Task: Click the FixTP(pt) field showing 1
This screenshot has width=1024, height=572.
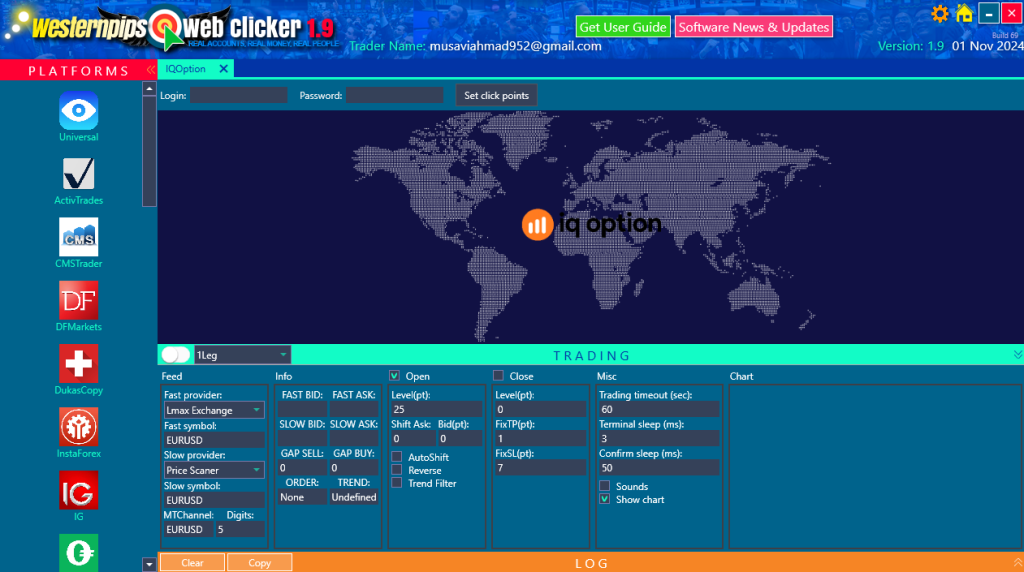Action: [x=540, y=438]
